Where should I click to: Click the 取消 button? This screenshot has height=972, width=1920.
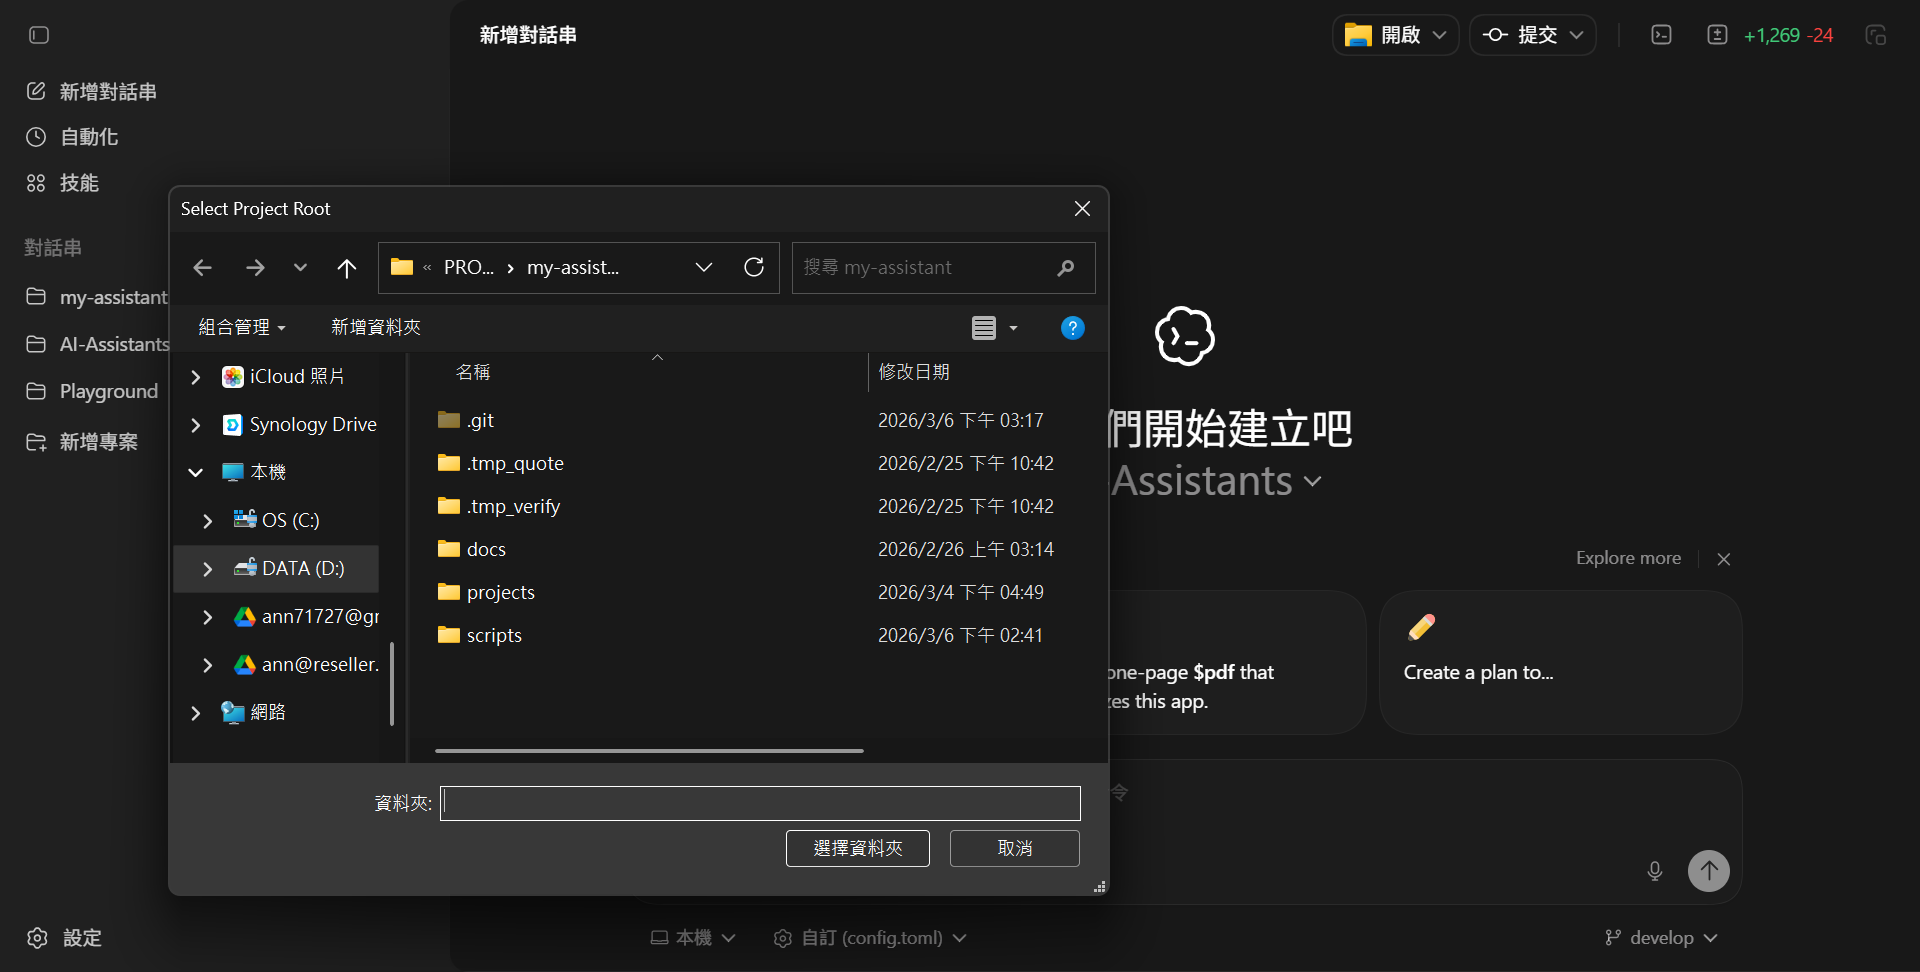(1014, 848)
